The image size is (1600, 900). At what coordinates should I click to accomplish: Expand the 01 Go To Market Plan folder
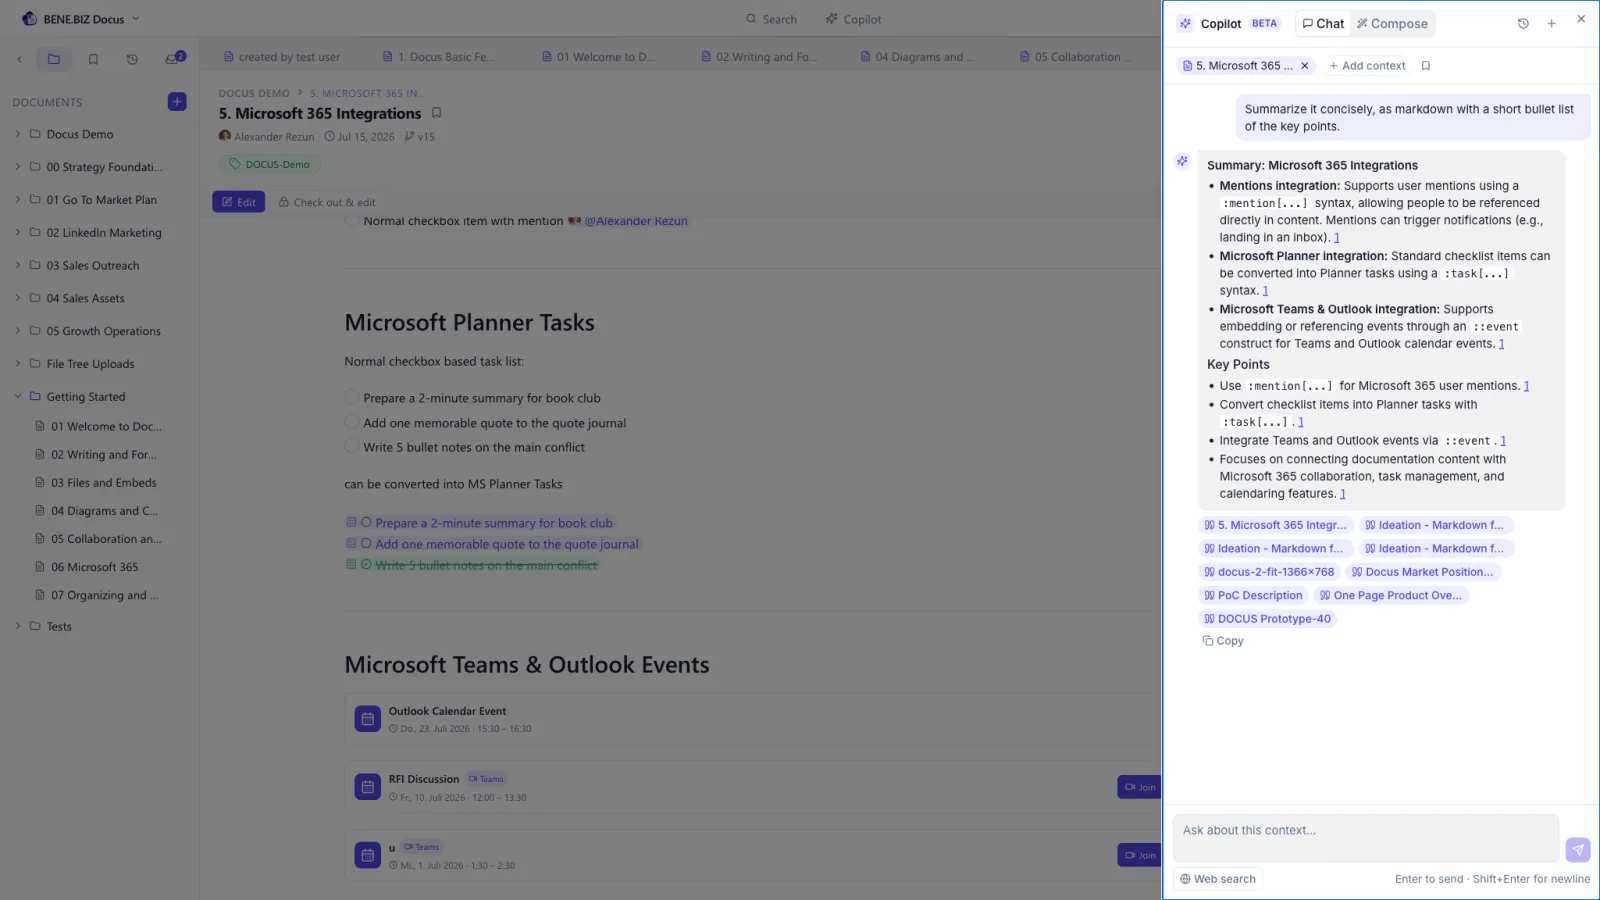(x=17, y=200)
